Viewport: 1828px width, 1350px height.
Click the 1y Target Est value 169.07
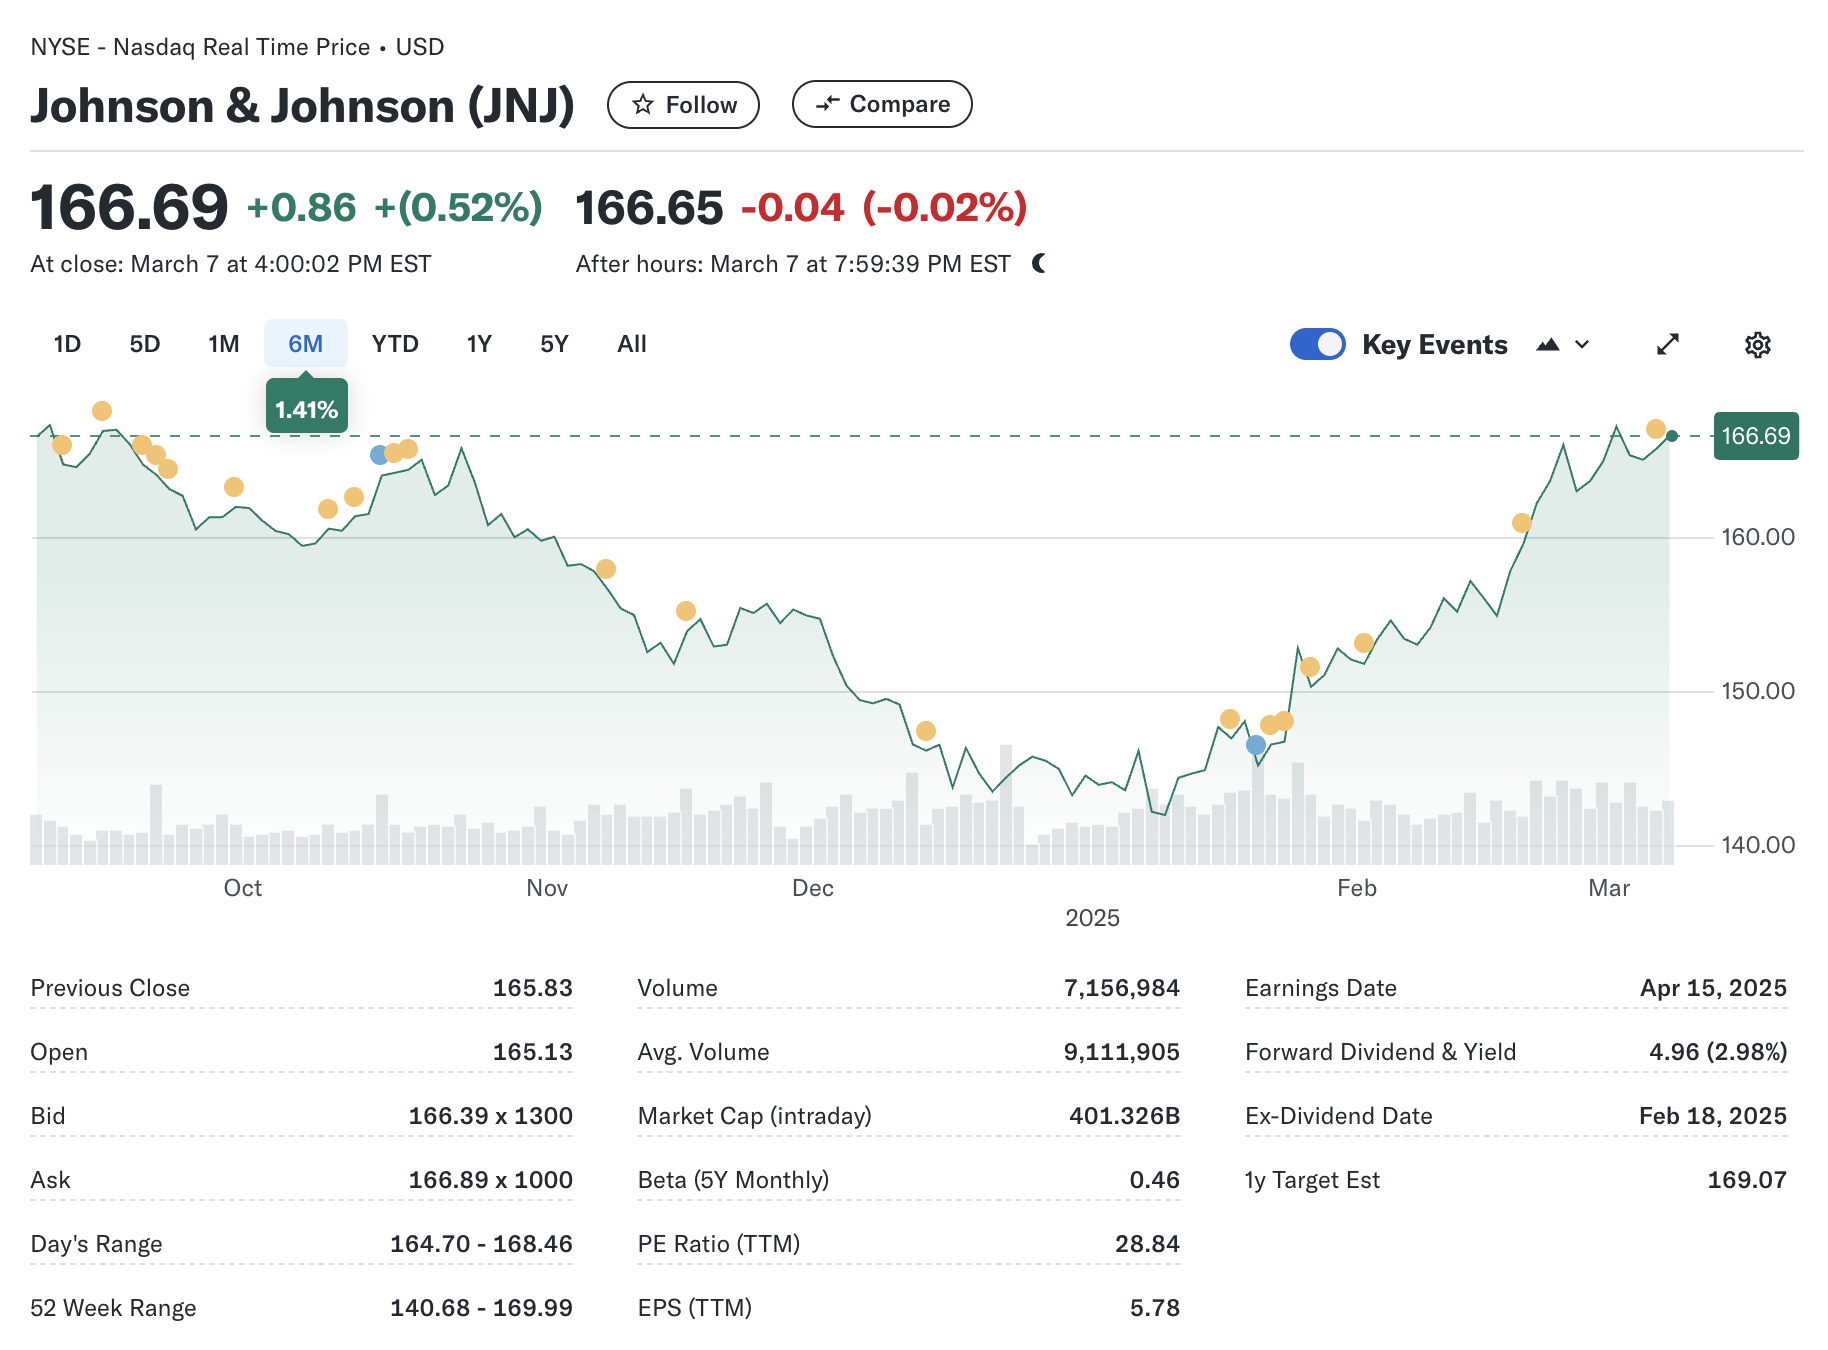pyautogui.click(x=1747, y=1180)
